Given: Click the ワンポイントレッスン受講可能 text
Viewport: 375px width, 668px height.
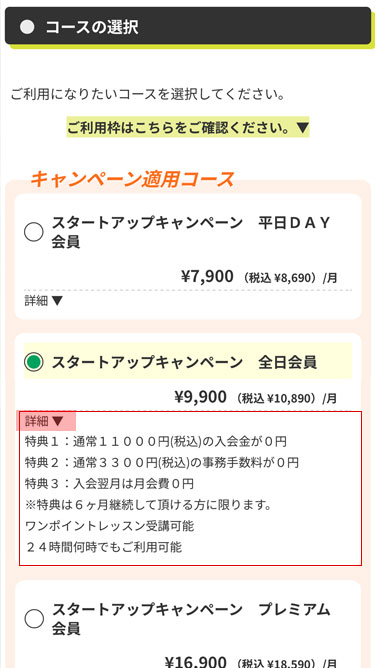Looking at the screenshot, I should [x=110, y=526].
